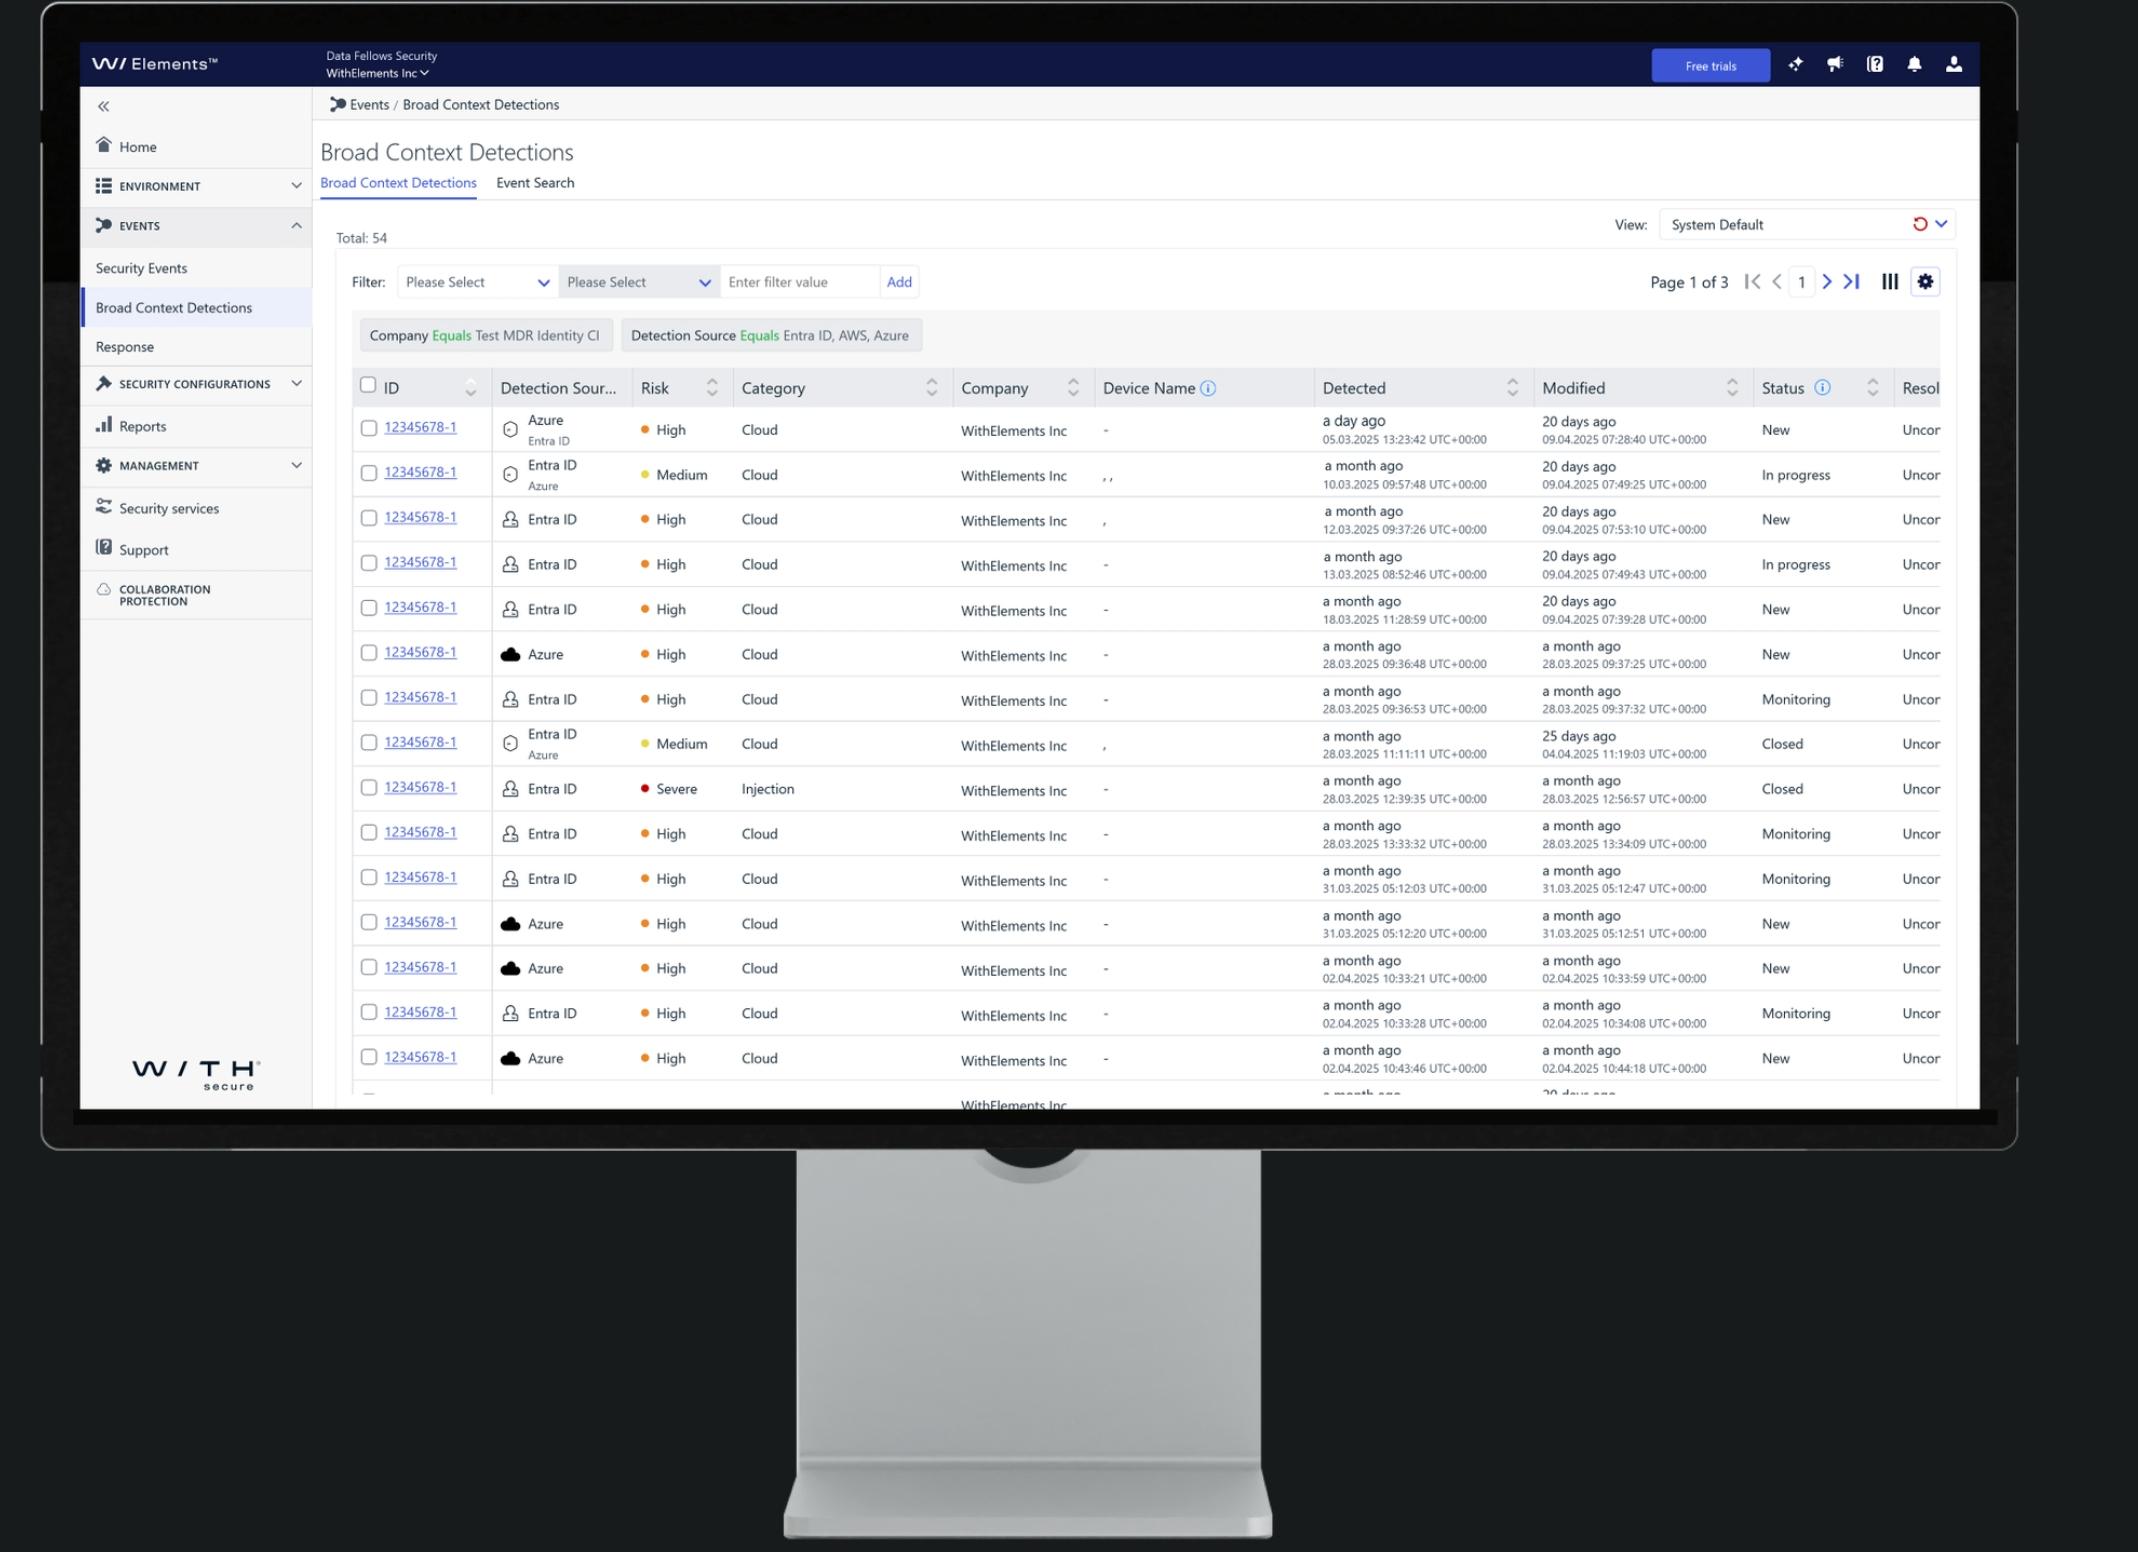Open the help question-mark icon
2138x1552 pixels.
click(1875, 65)
